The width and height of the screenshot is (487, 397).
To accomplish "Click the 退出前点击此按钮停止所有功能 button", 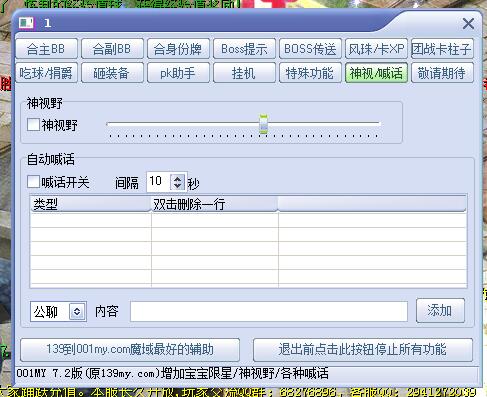I will (x=363, y=350).
